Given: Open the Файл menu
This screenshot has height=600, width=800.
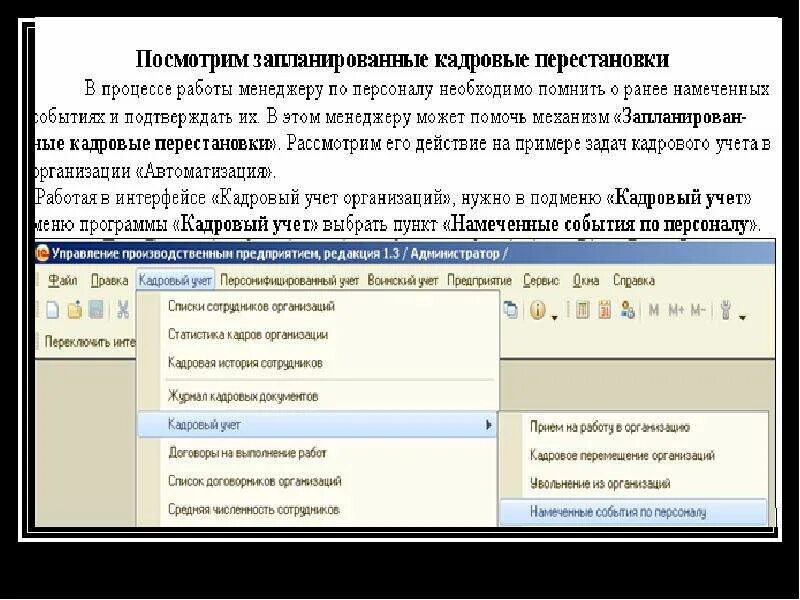Looking at the screenshot, I should tap(63, 281).
